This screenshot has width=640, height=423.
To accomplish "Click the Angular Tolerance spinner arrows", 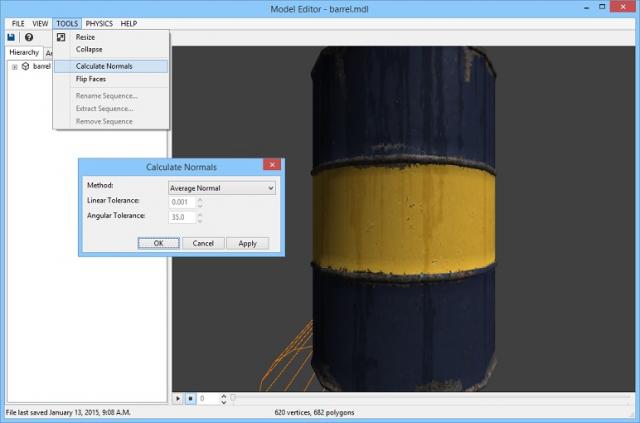I will click(199, 217).
